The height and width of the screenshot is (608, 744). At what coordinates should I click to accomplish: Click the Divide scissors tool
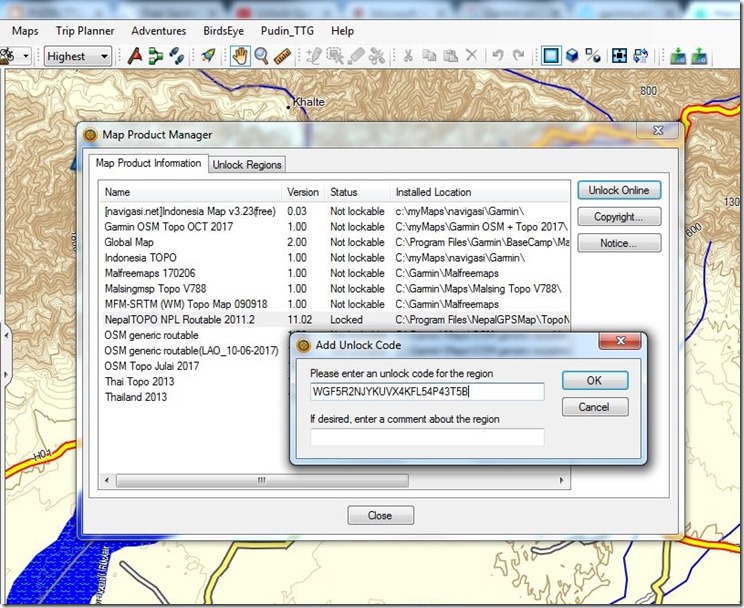click(x=377, y=56)
